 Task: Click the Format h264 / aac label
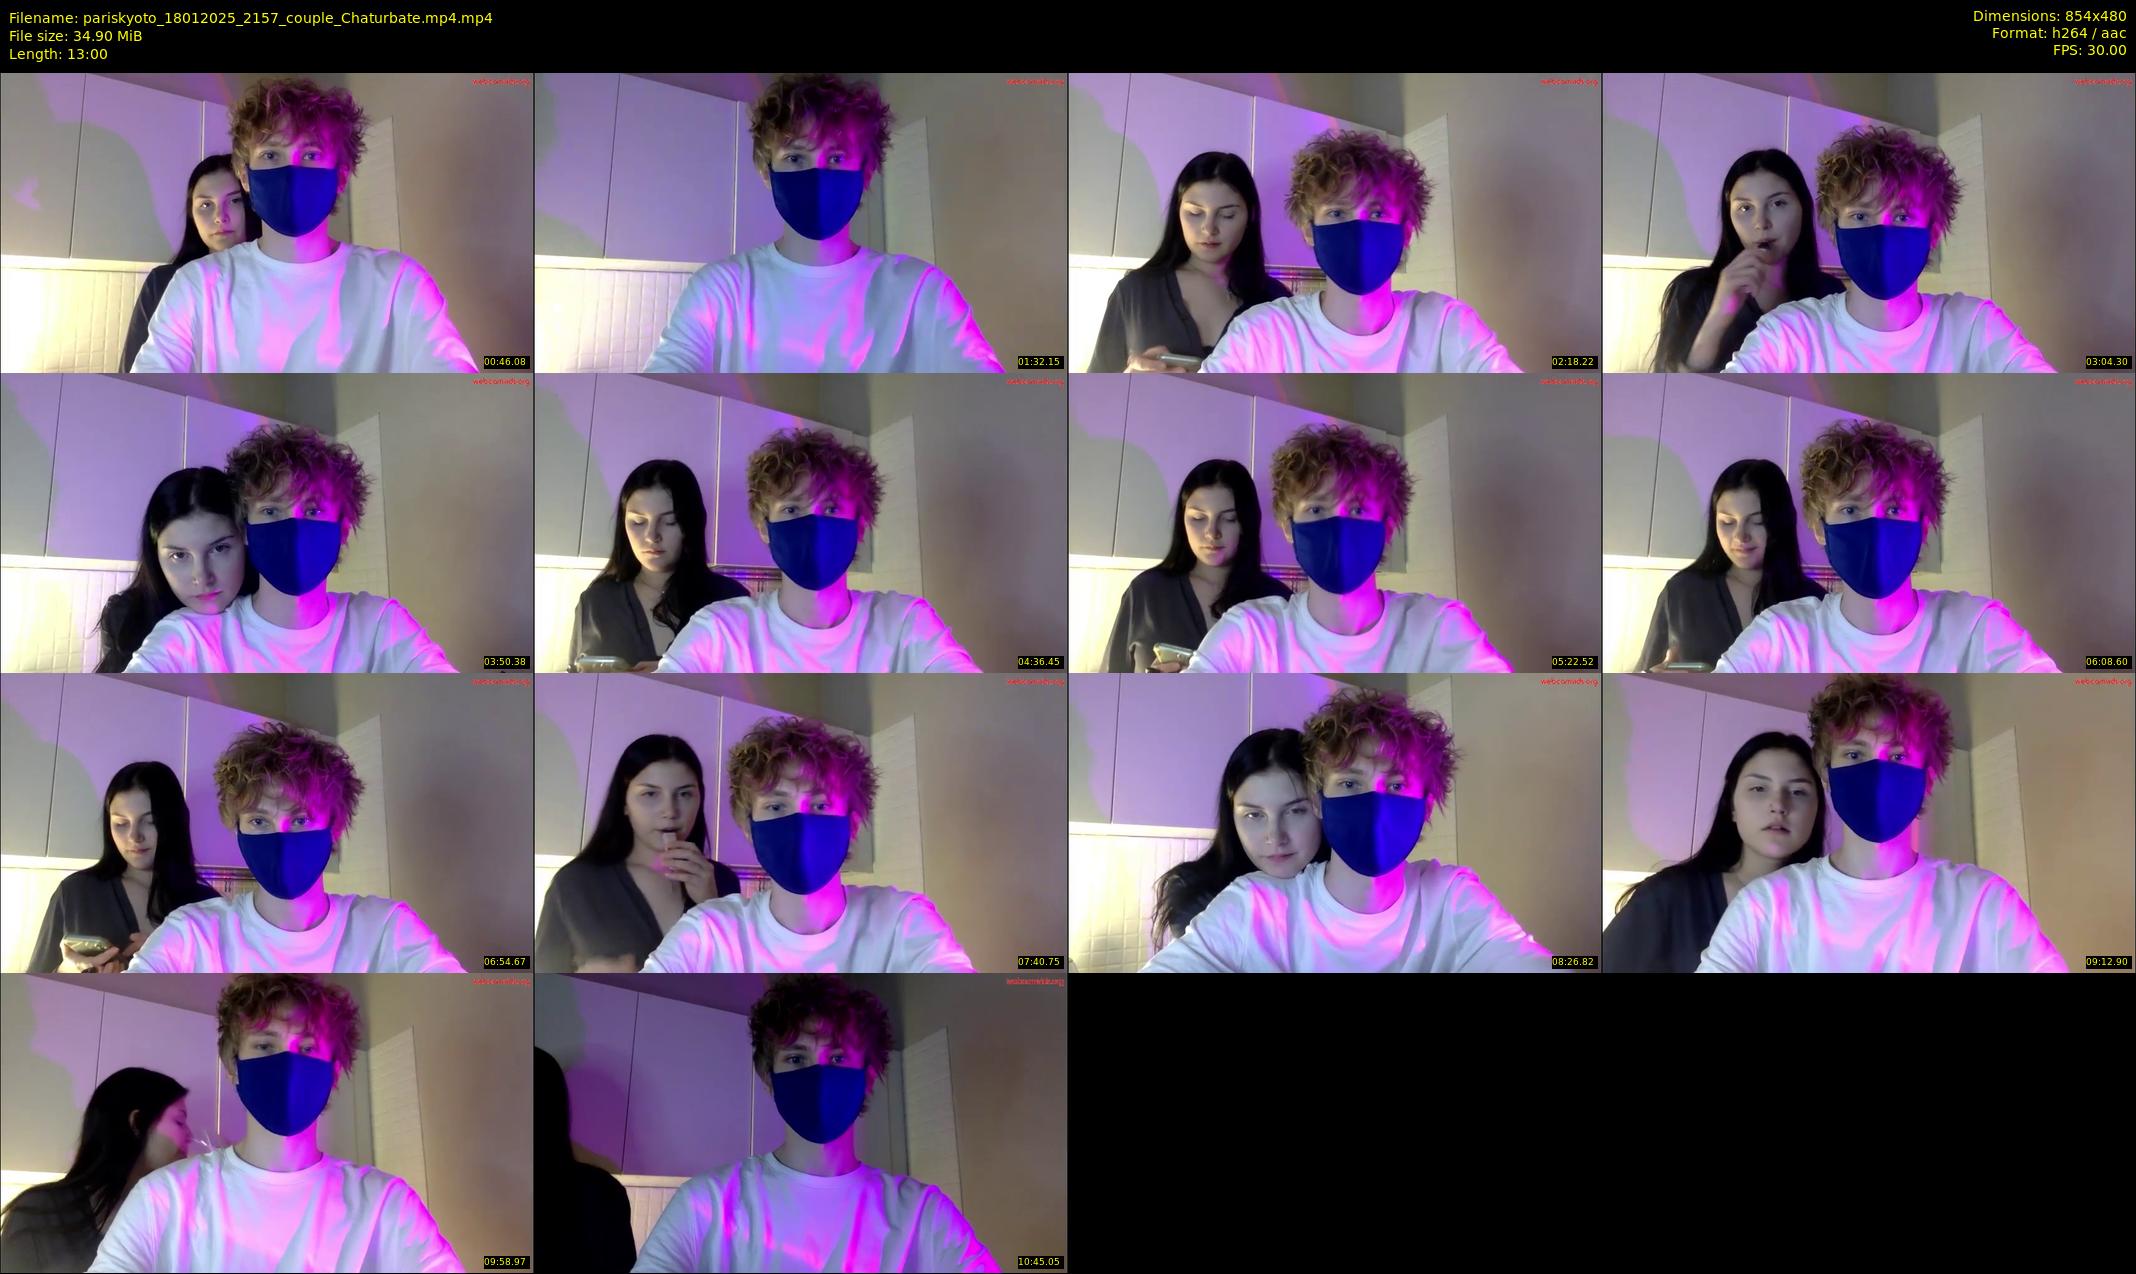[x=2058, y=33]
